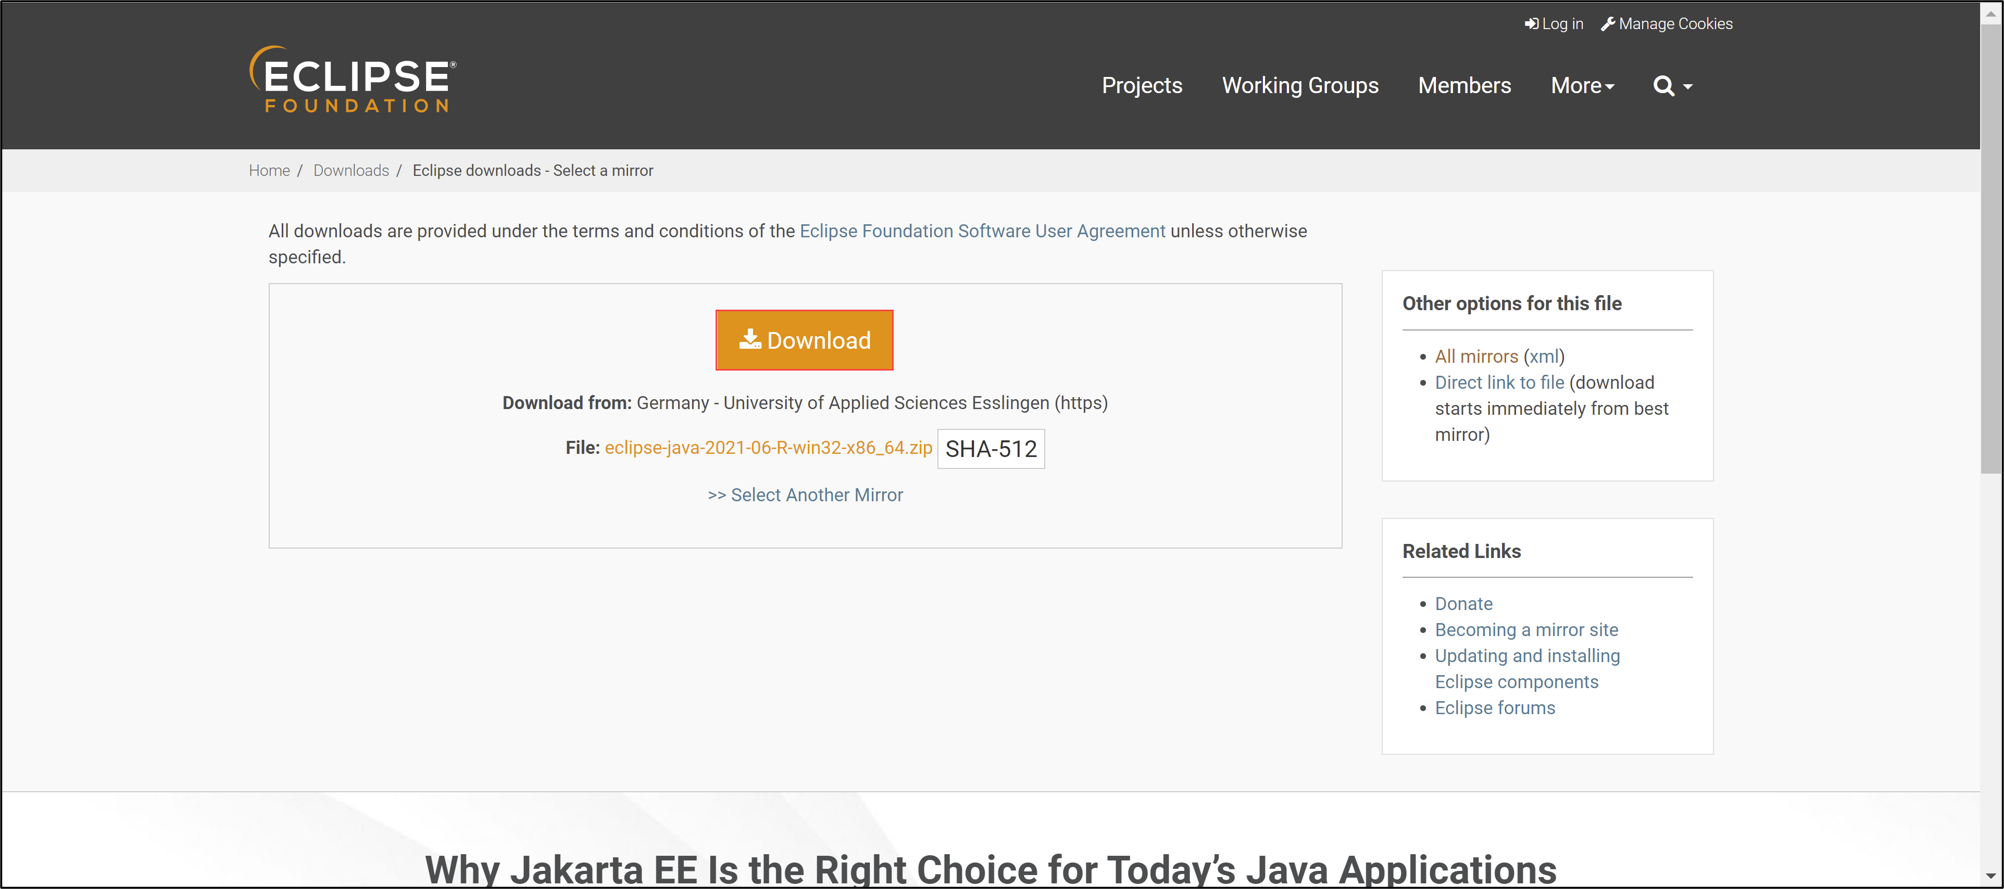Viewport: 2004px width, 889px height.
Task: Click Direct link to file
Action: click(1499, 382)
